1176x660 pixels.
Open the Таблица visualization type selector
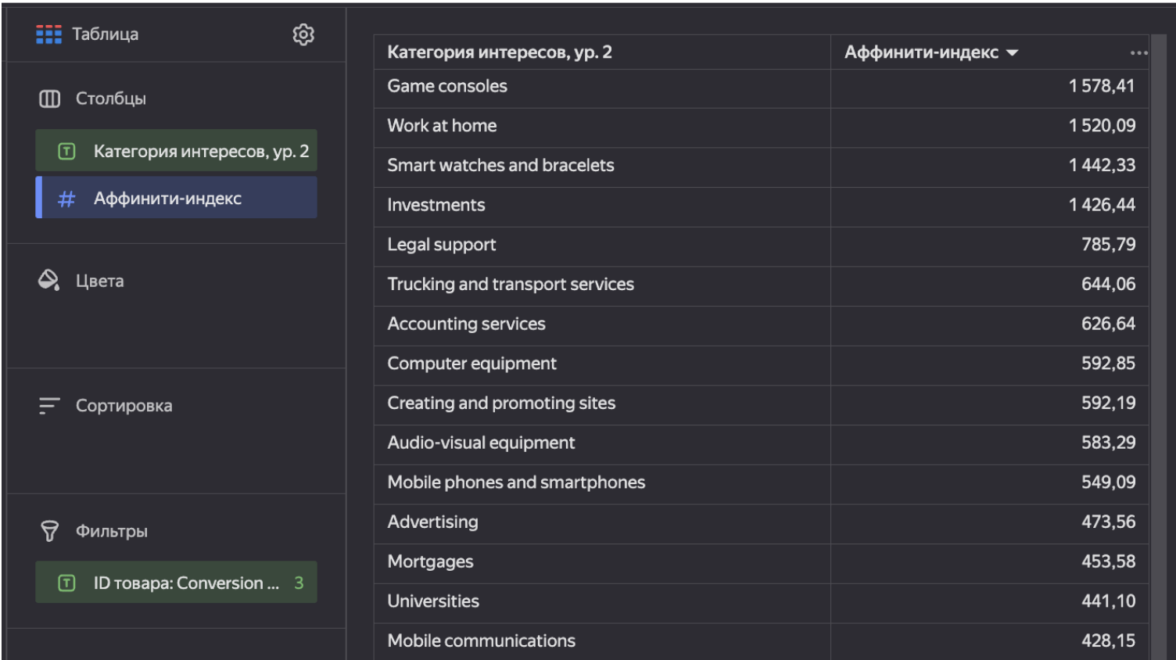(88, 35)
